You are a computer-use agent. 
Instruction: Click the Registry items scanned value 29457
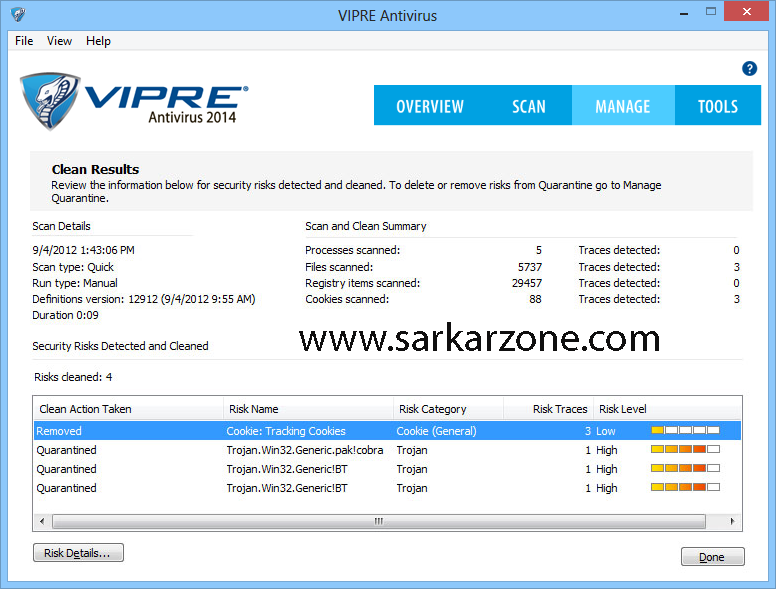tap(527, 283)
